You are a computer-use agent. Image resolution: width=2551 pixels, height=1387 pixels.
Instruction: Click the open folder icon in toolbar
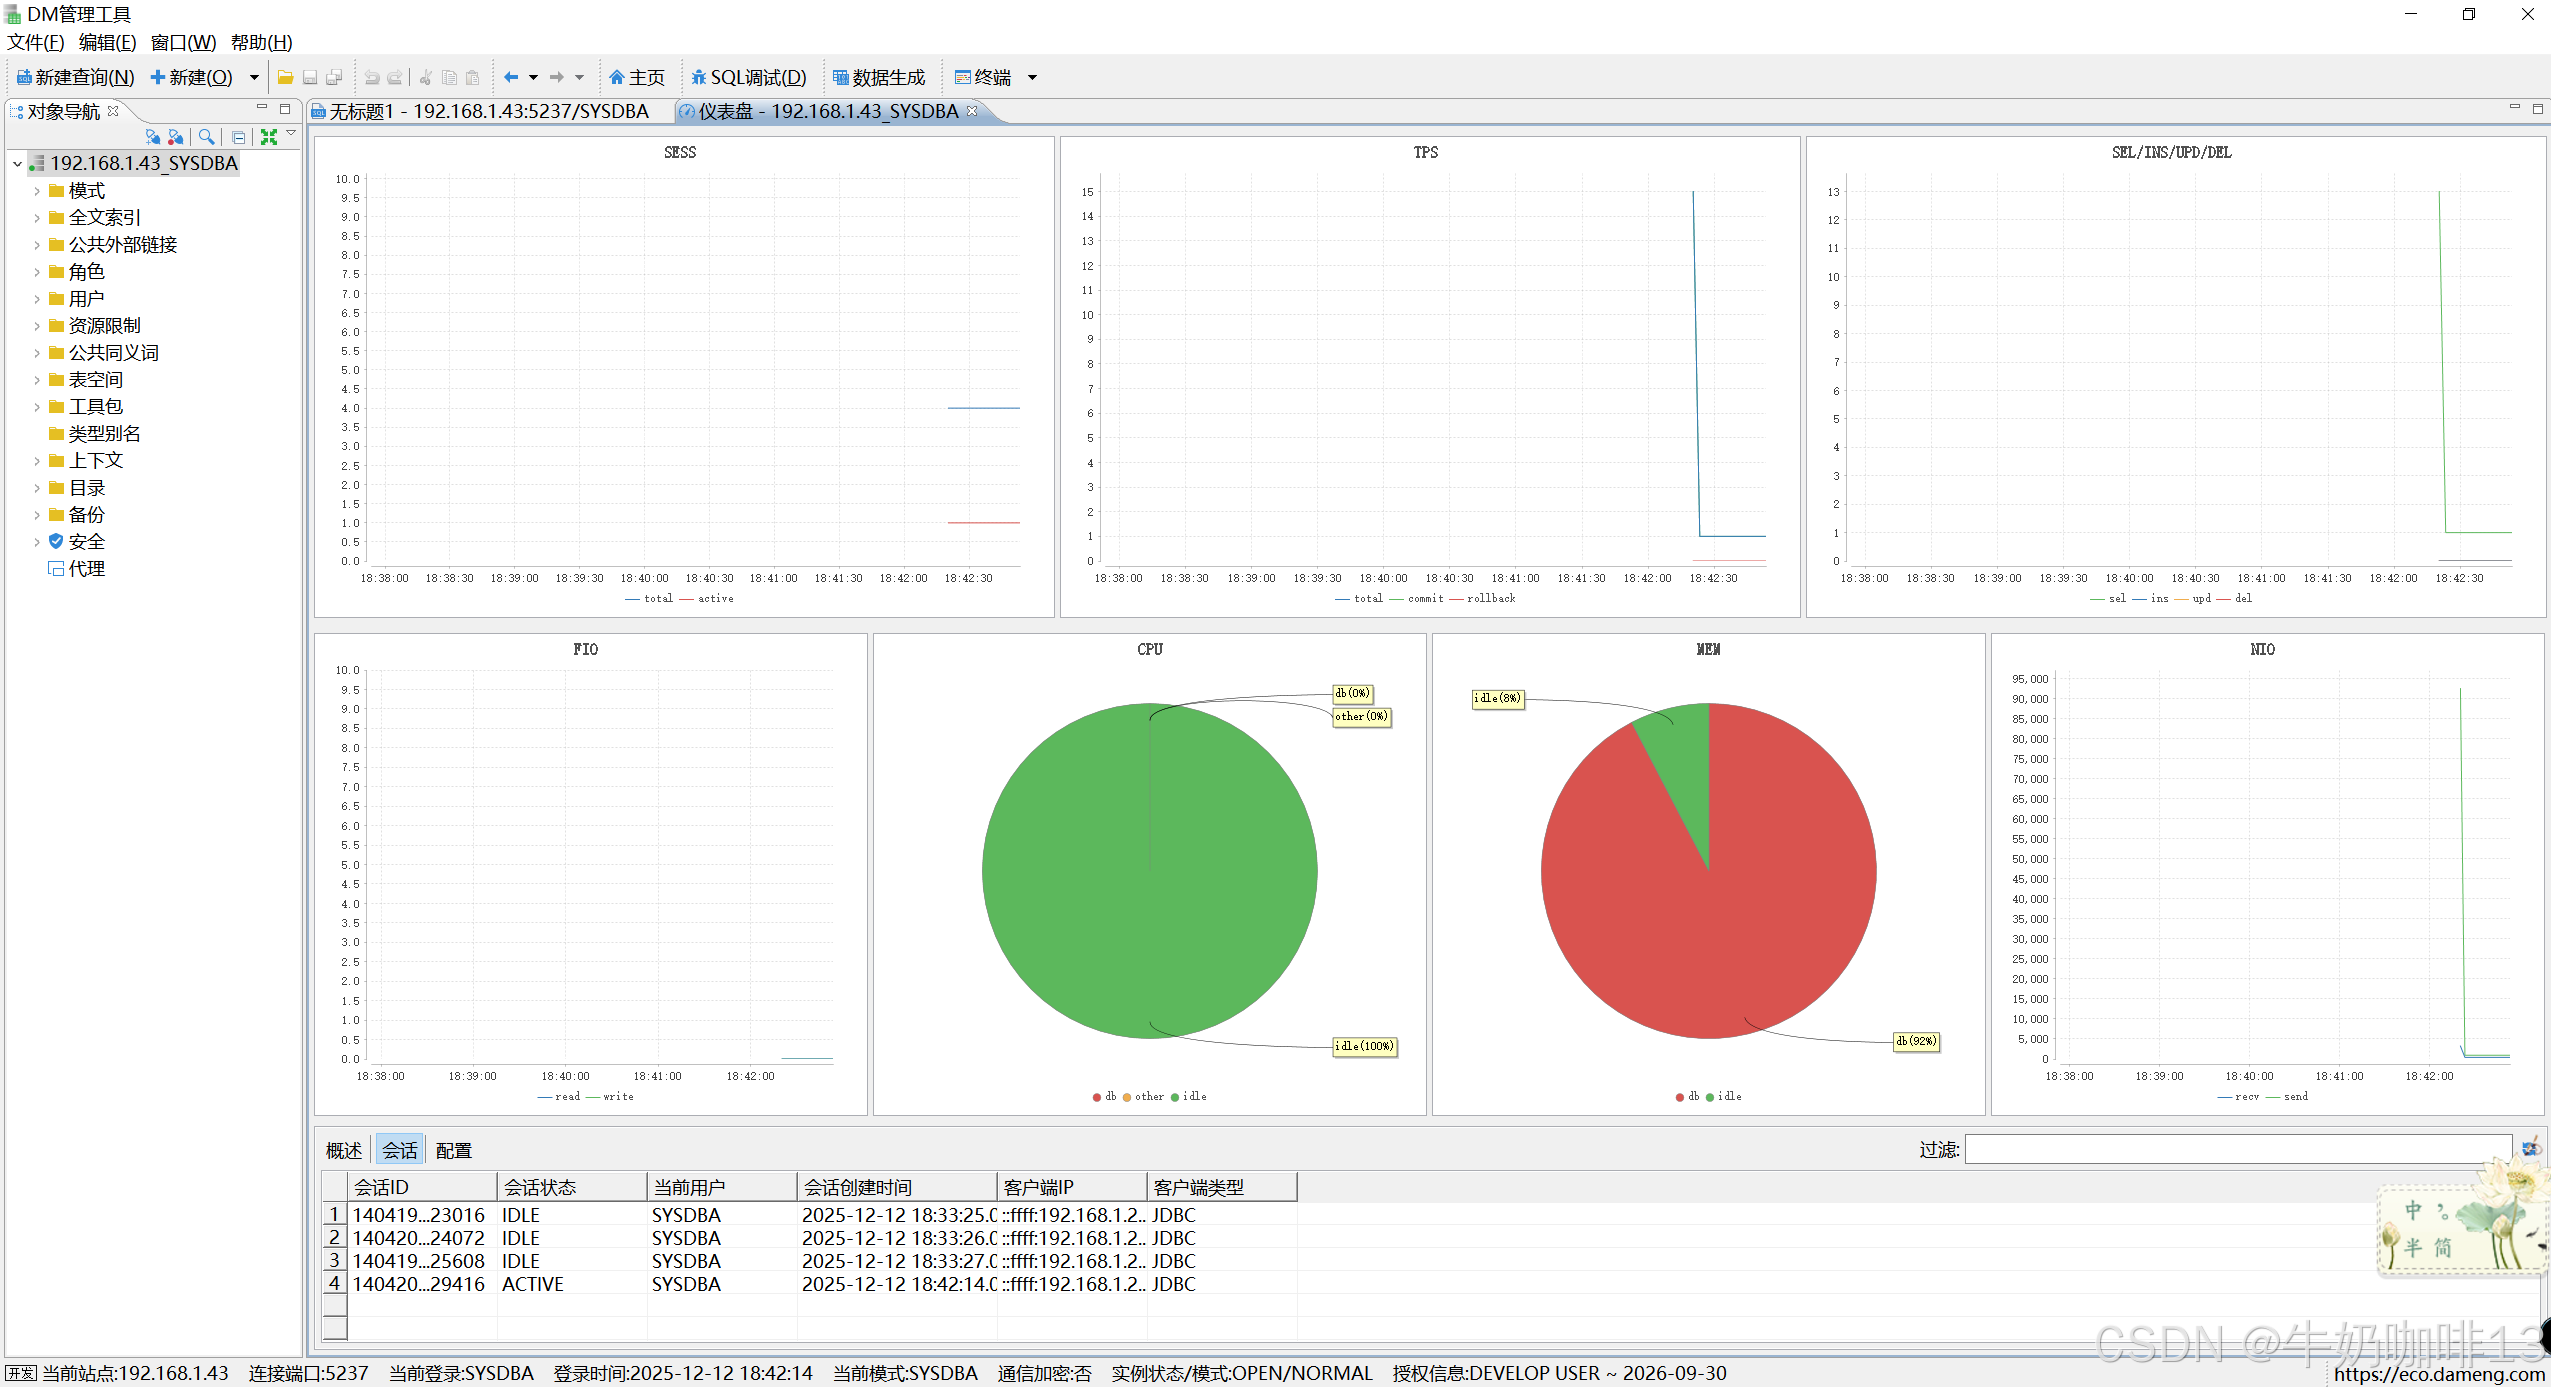285,77
